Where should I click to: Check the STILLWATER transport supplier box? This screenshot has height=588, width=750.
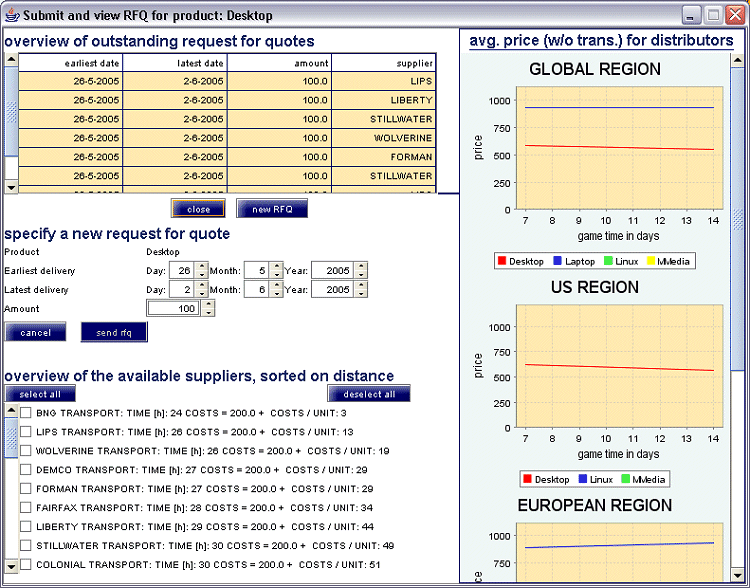tap(26, 545)
